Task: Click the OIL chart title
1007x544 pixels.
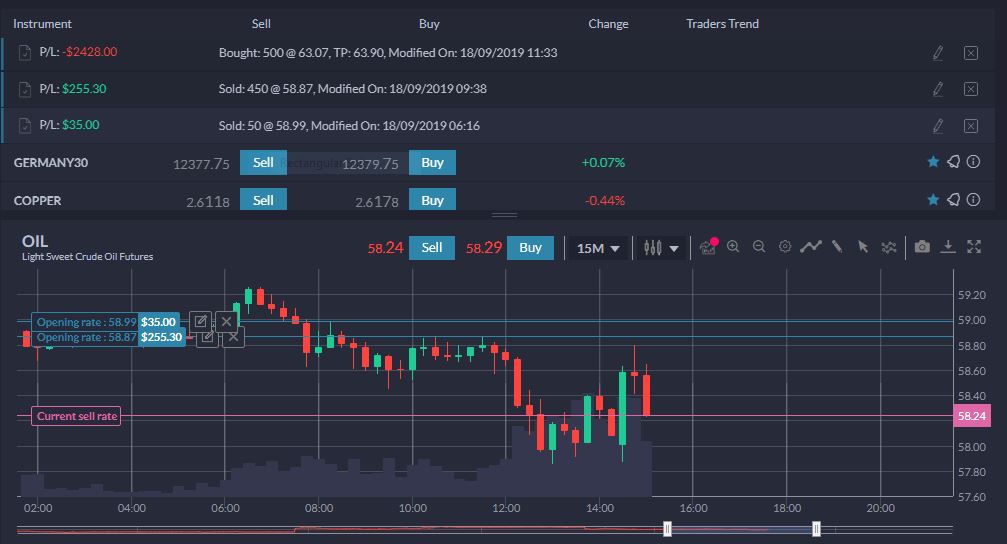Action: pos(35,241)
